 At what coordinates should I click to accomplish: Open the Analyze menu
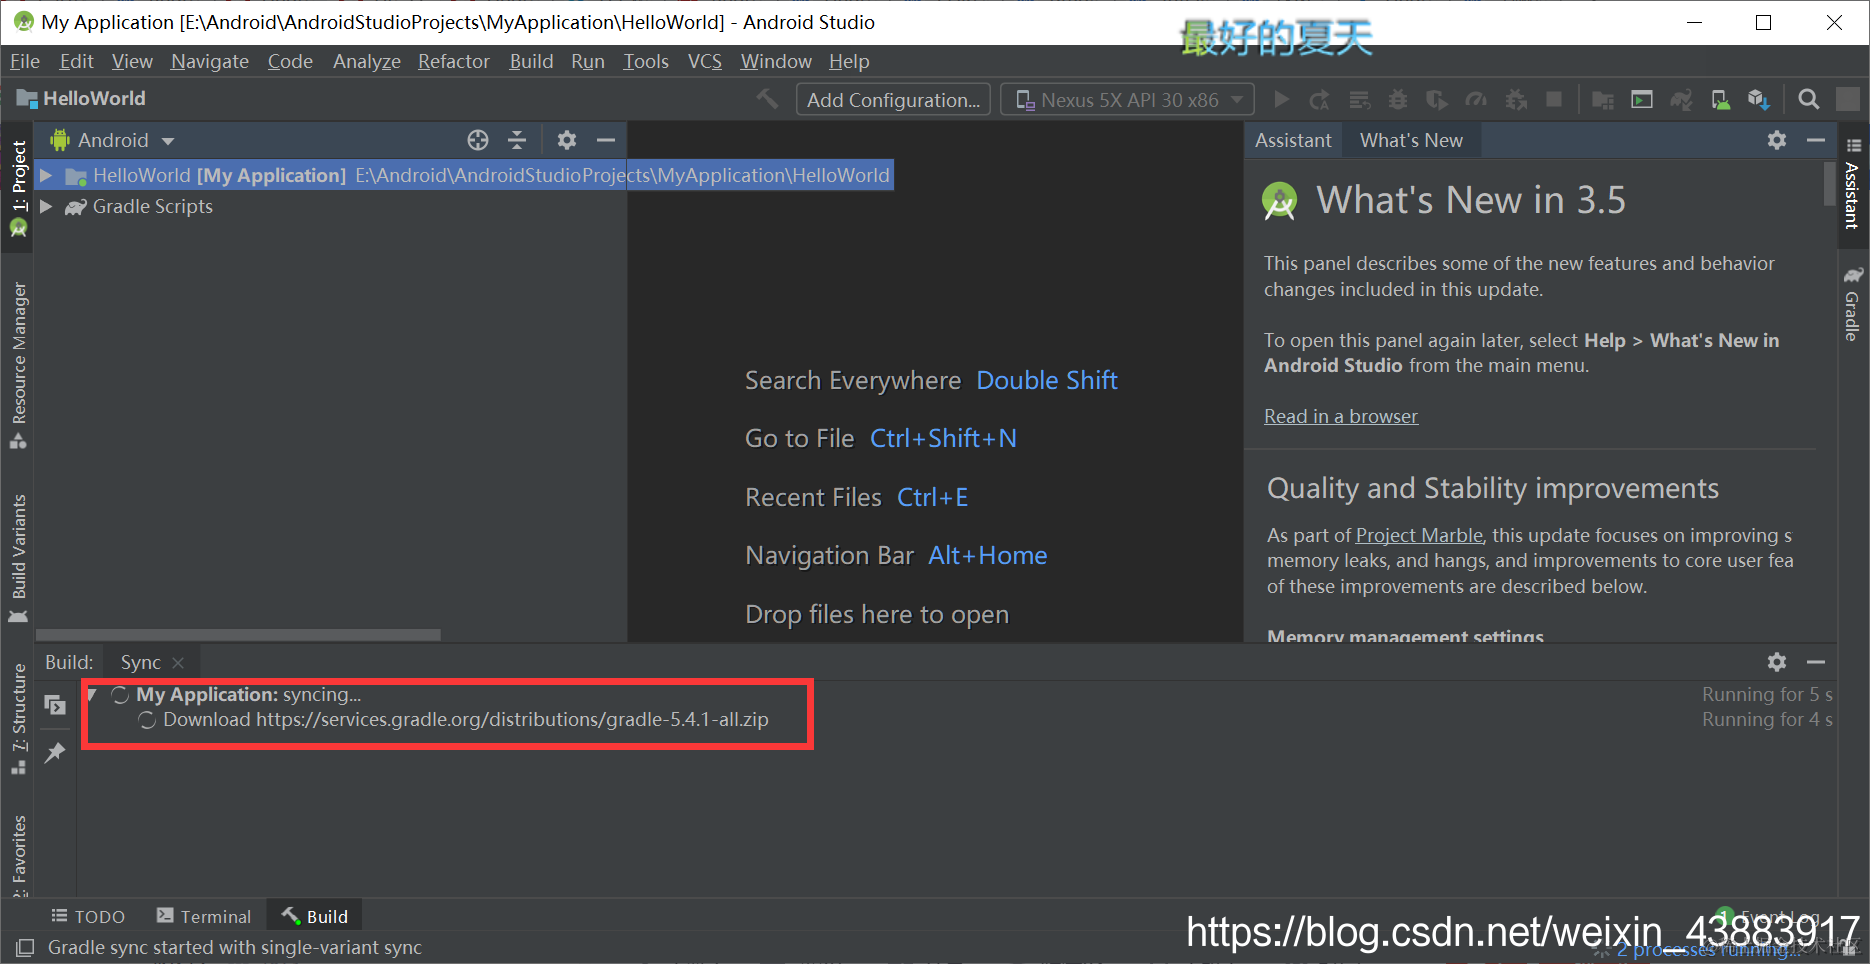367,61
